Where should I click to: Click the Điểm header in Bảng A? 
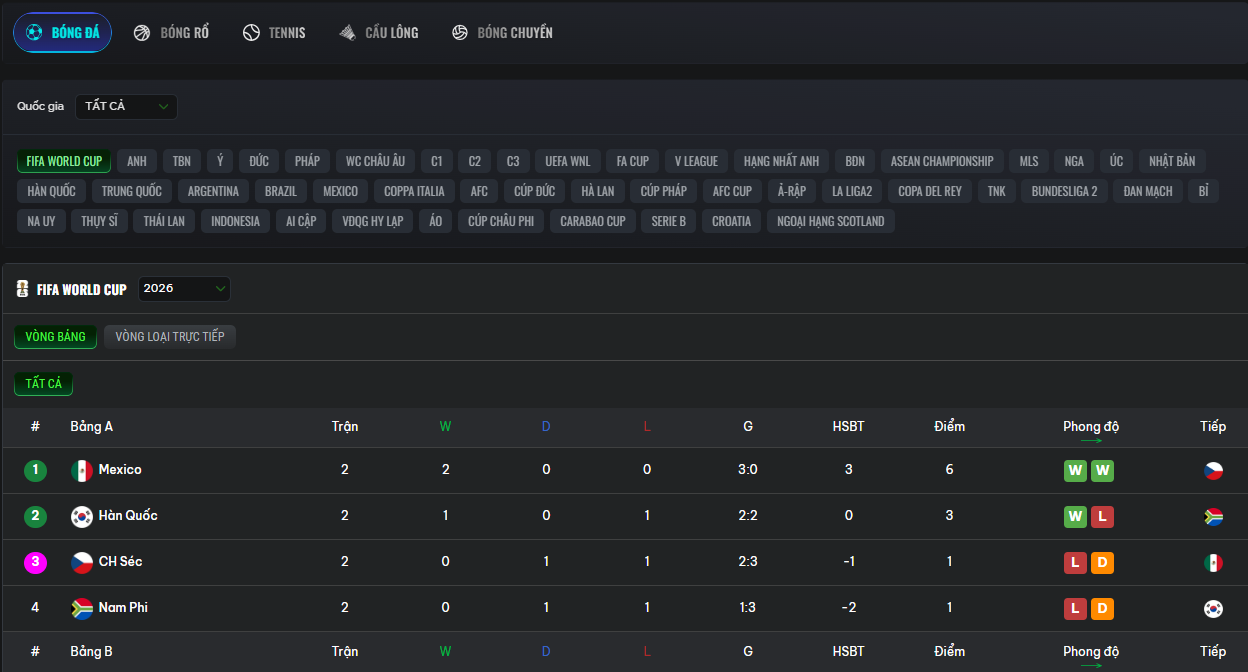[949, 427]
